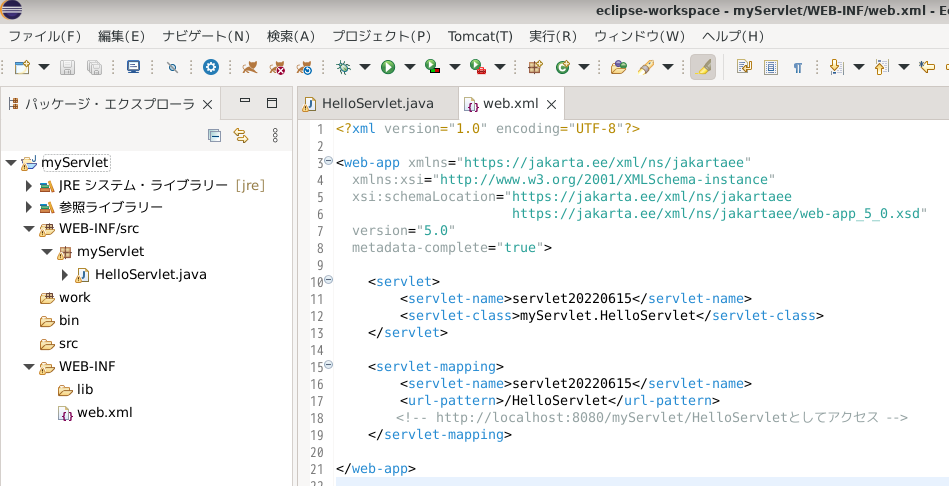Click the Collapse All icon in explorer
949x486 pixels.
(214, 136)
